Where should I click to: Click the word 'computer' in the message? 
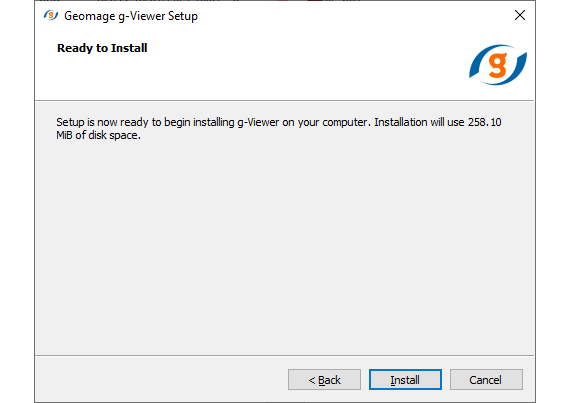(345, 122)
